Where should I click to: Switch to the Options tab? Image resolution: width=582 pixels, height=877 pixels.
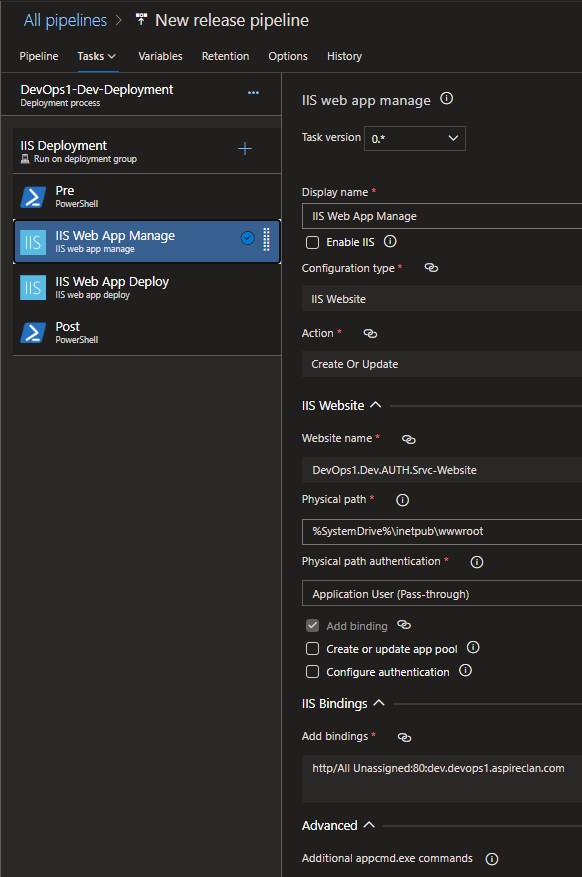288,56
